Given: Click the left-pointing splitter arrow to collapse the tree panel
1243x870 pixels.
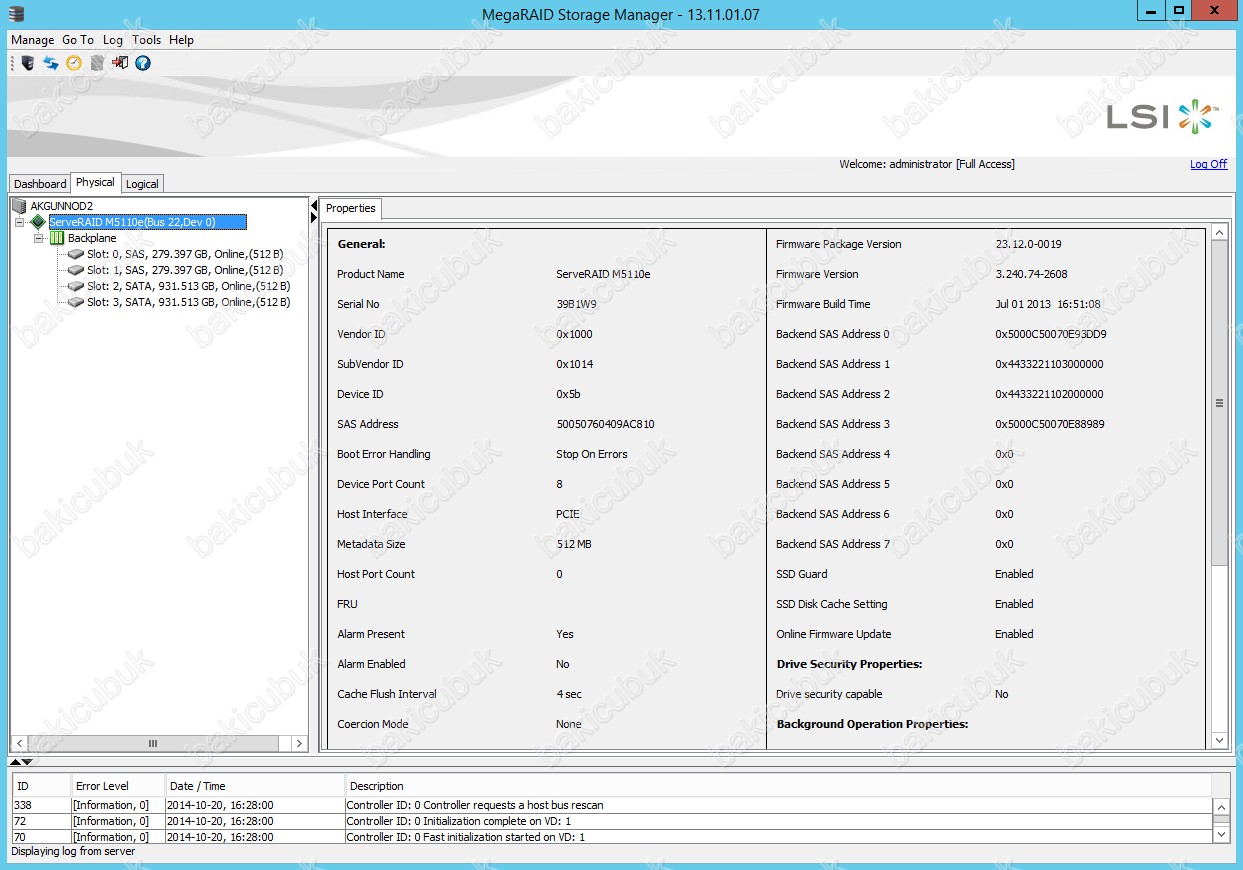Looking at the screenshot, I should tap(314, 205).
